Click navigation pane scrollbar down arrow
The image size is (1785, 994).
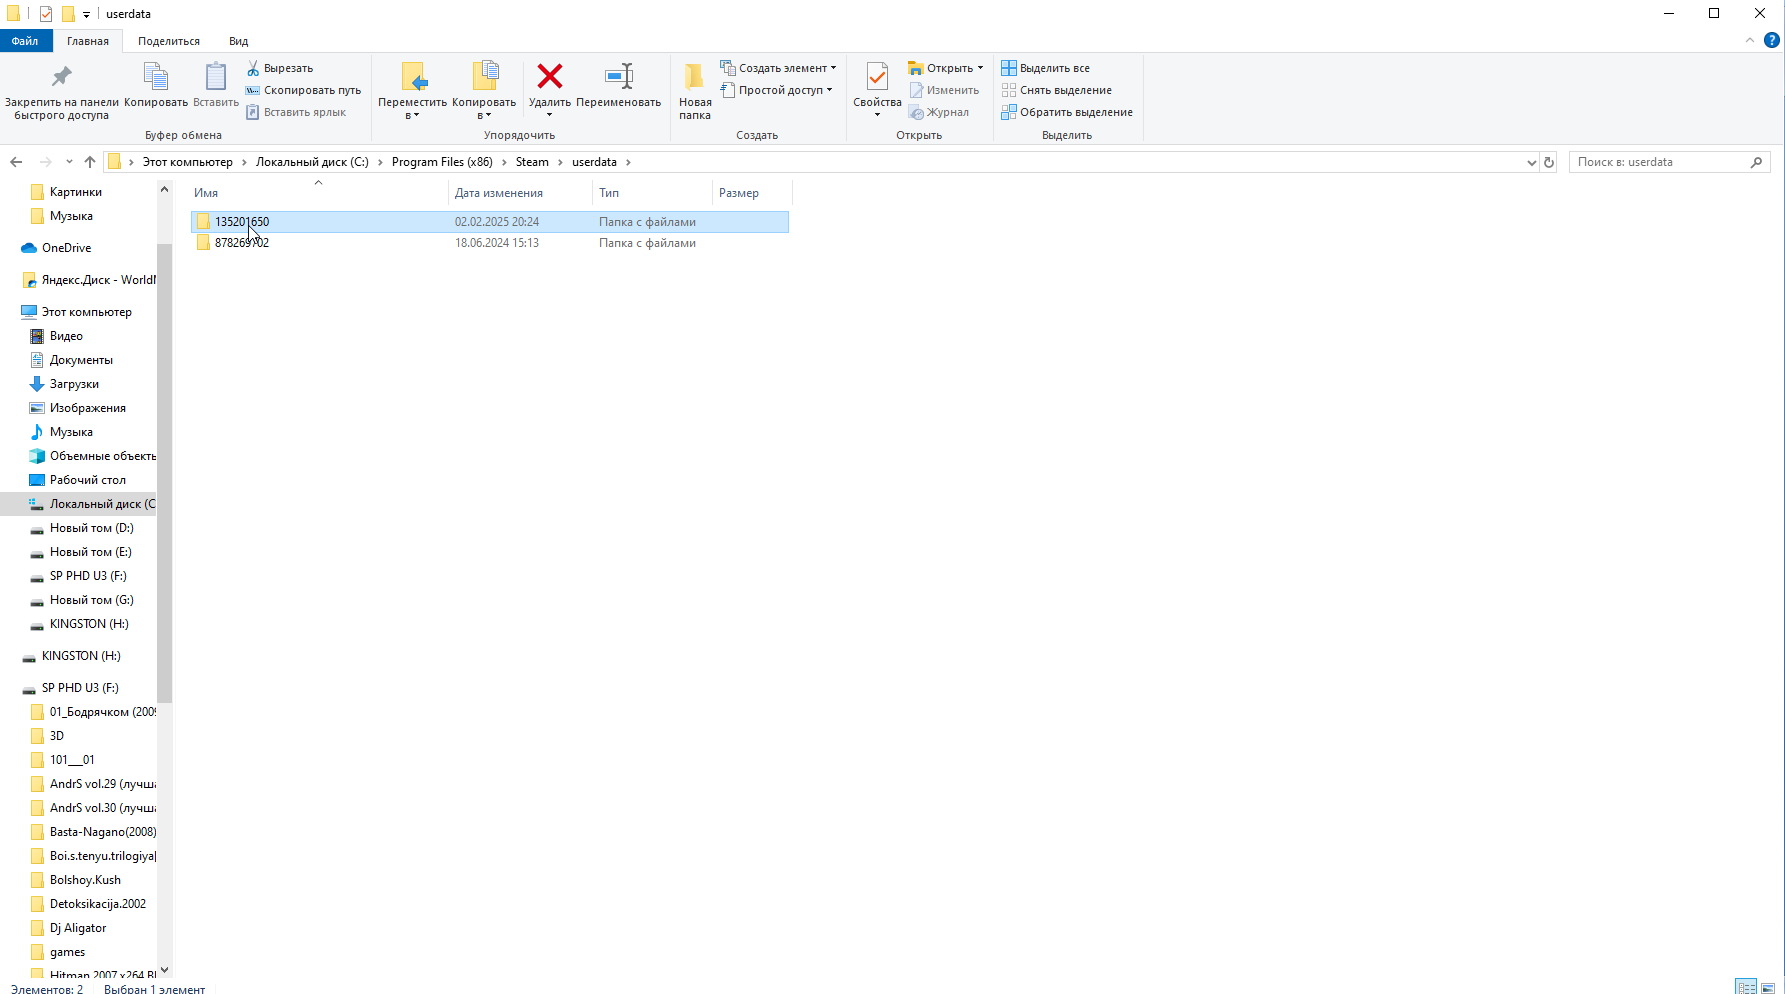164,970
